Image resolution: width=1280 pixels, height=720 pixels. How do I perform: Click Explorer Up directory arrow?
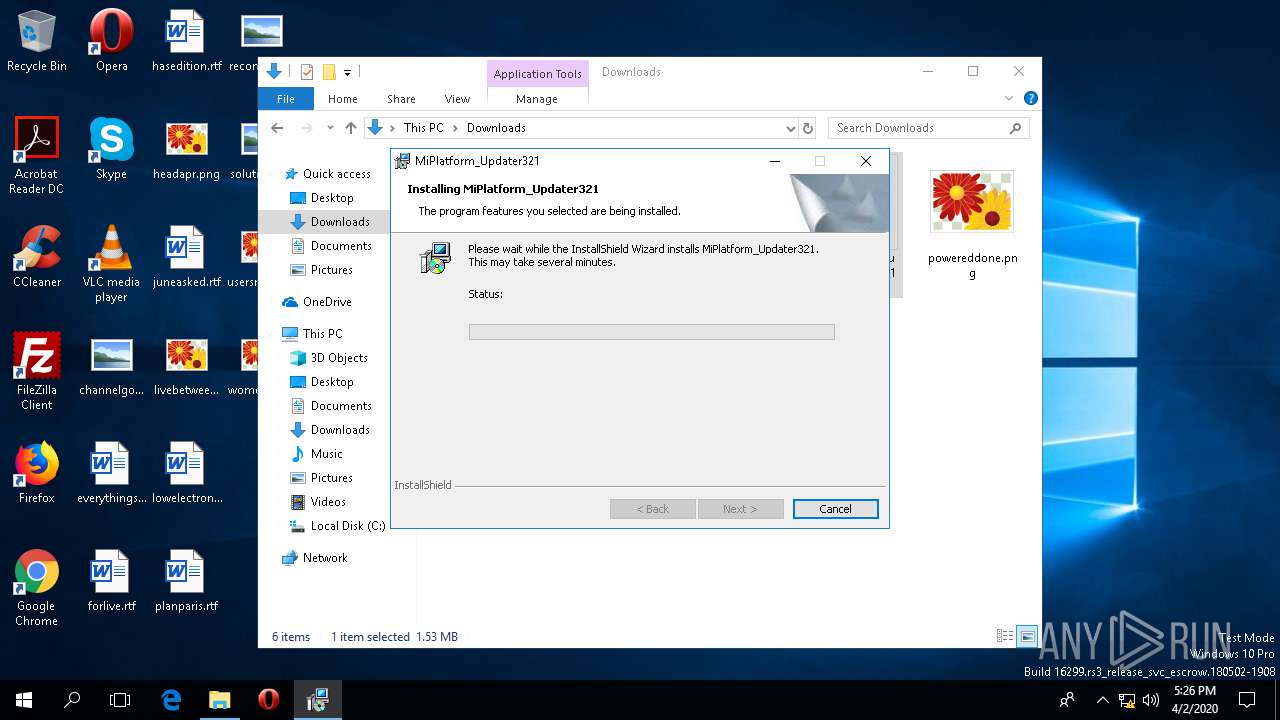click(x=350, y=128)
